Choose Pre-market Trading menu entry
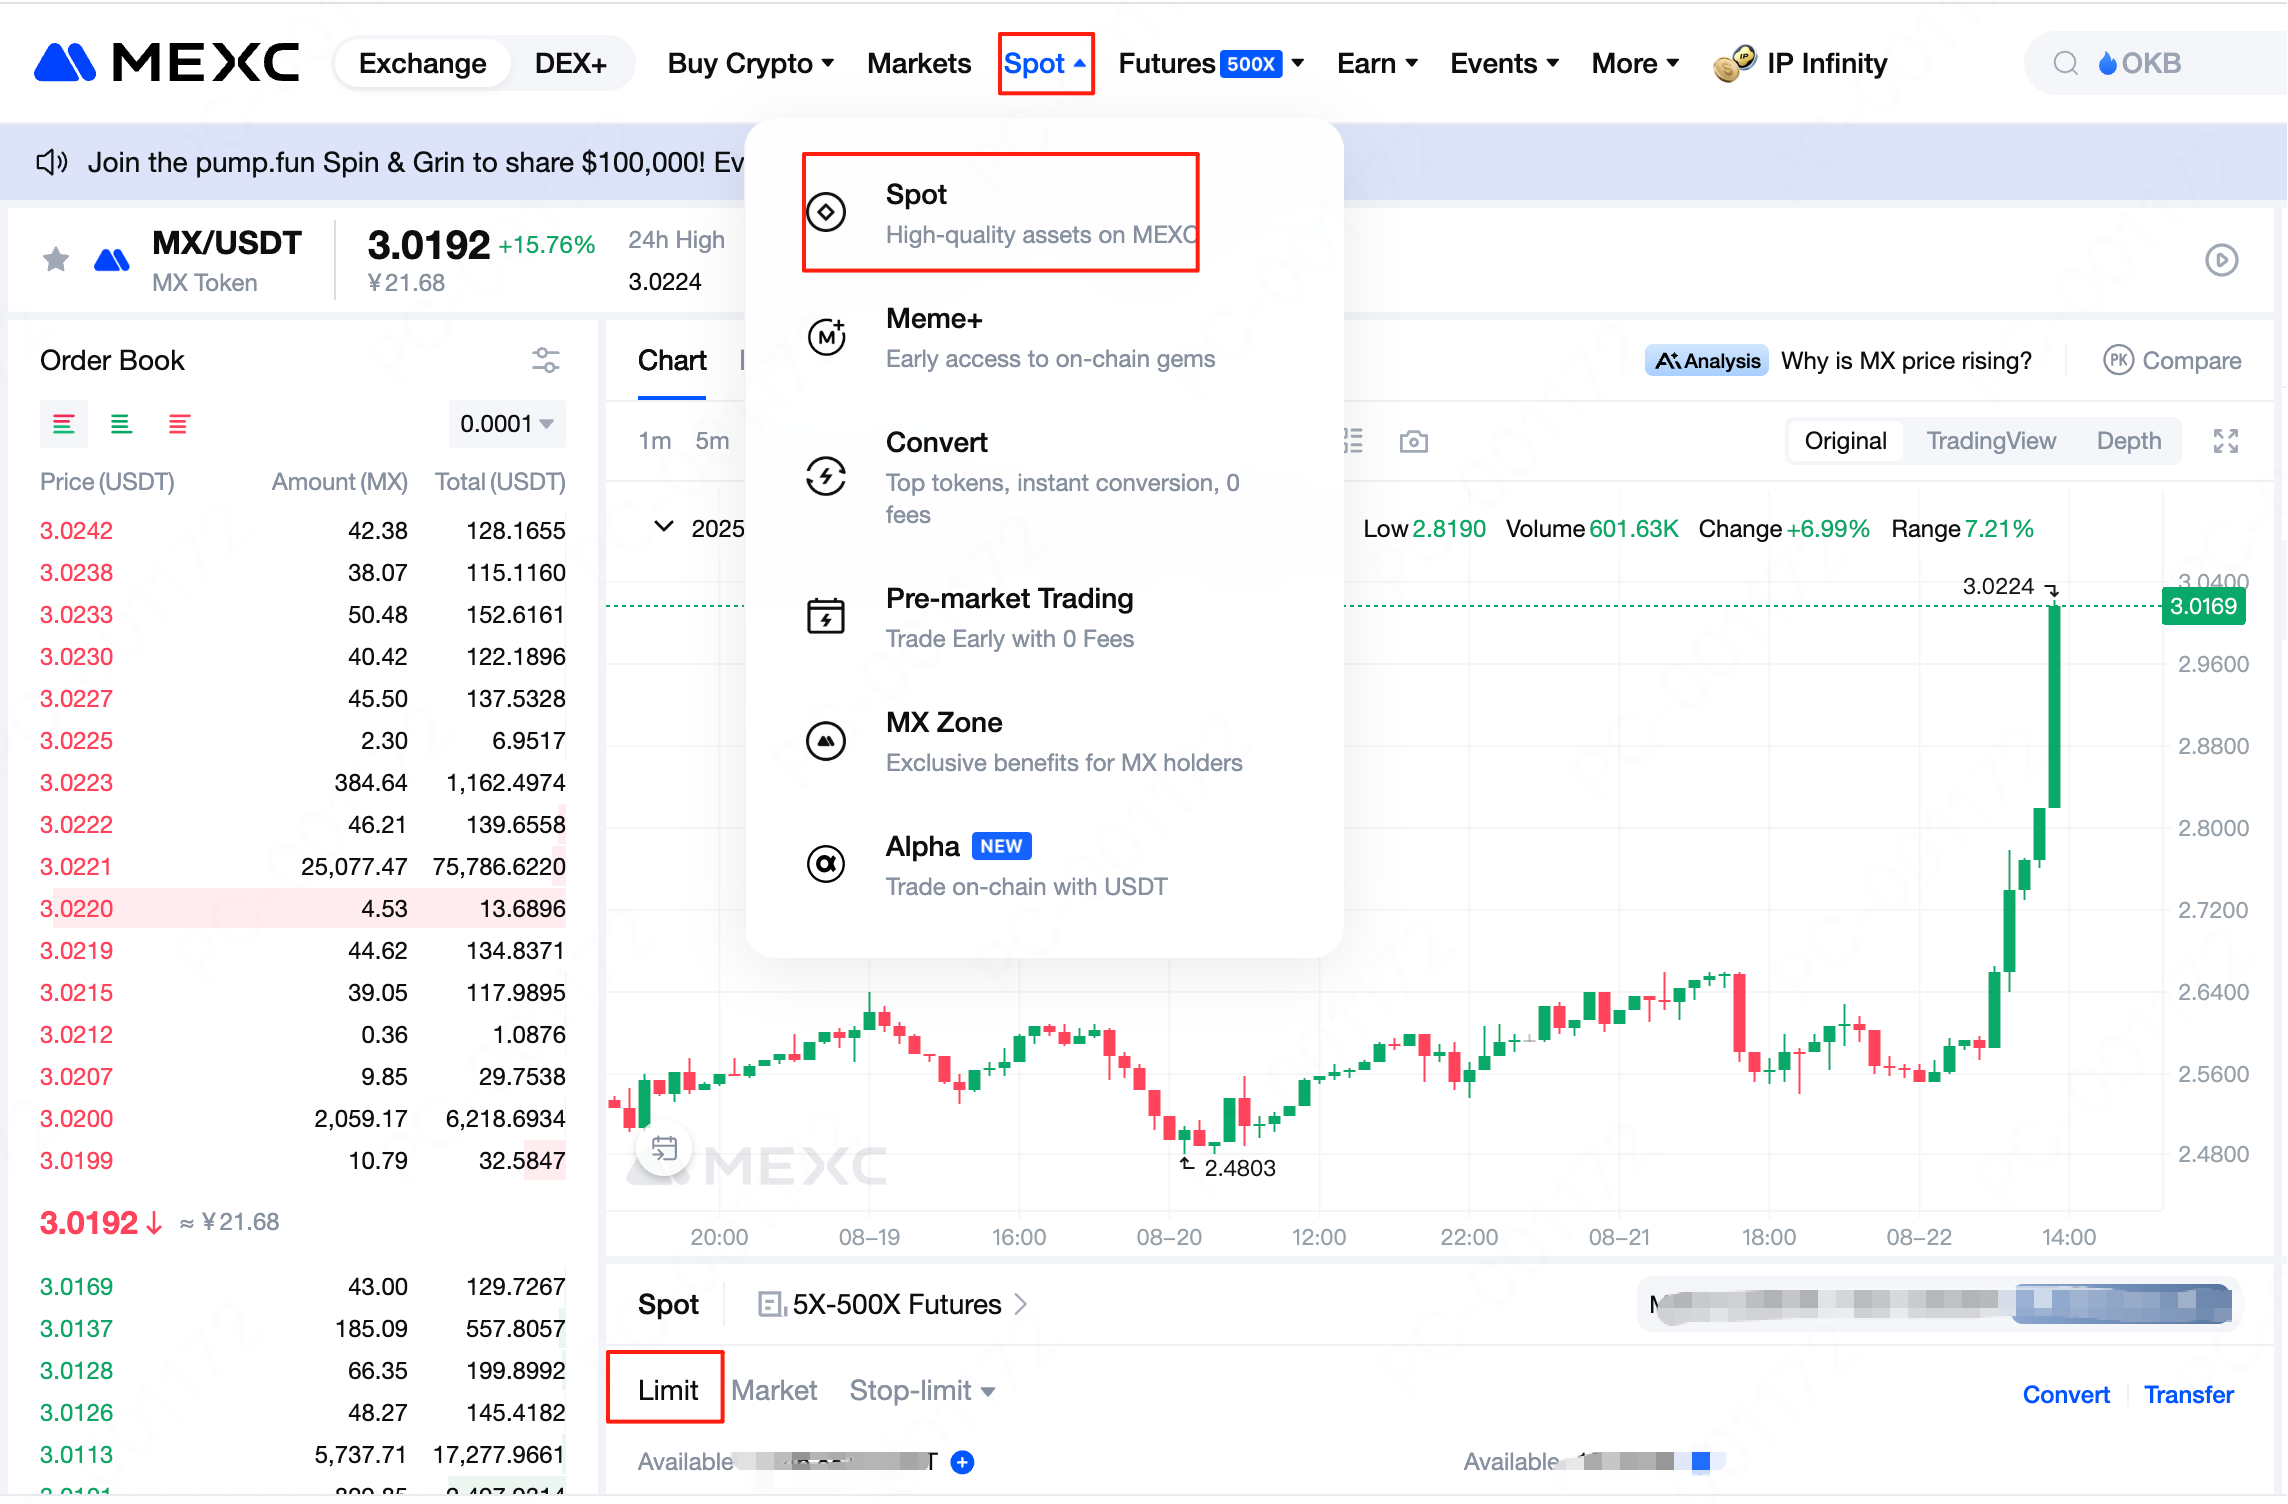The height and width of the screenshot is (1504, 2288). tap(1008, 598)
